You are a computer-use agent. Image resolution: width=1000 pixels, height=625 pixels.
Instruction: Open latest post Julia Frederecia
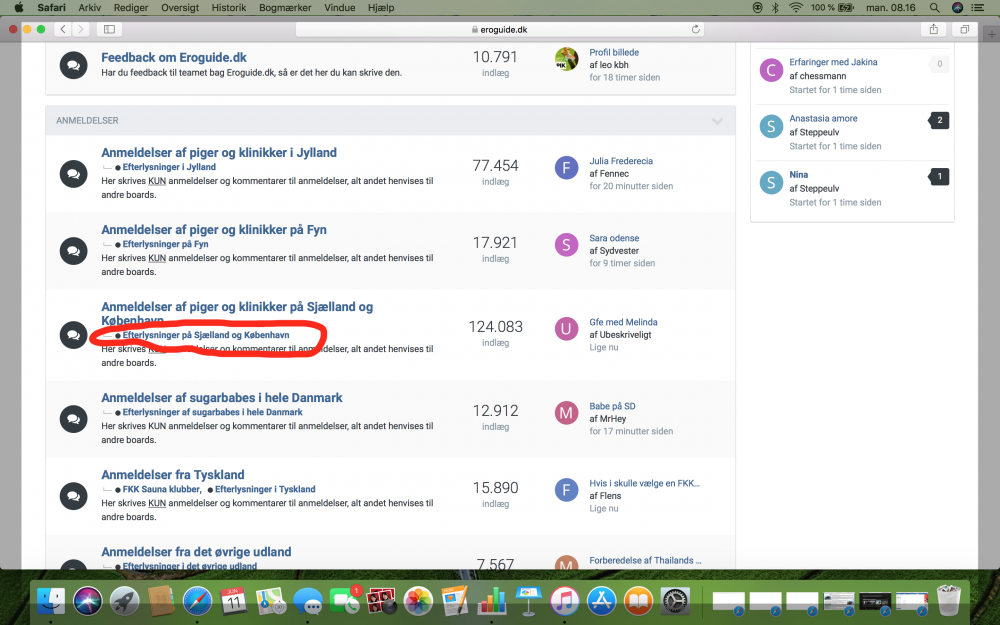tap(621, 161)
